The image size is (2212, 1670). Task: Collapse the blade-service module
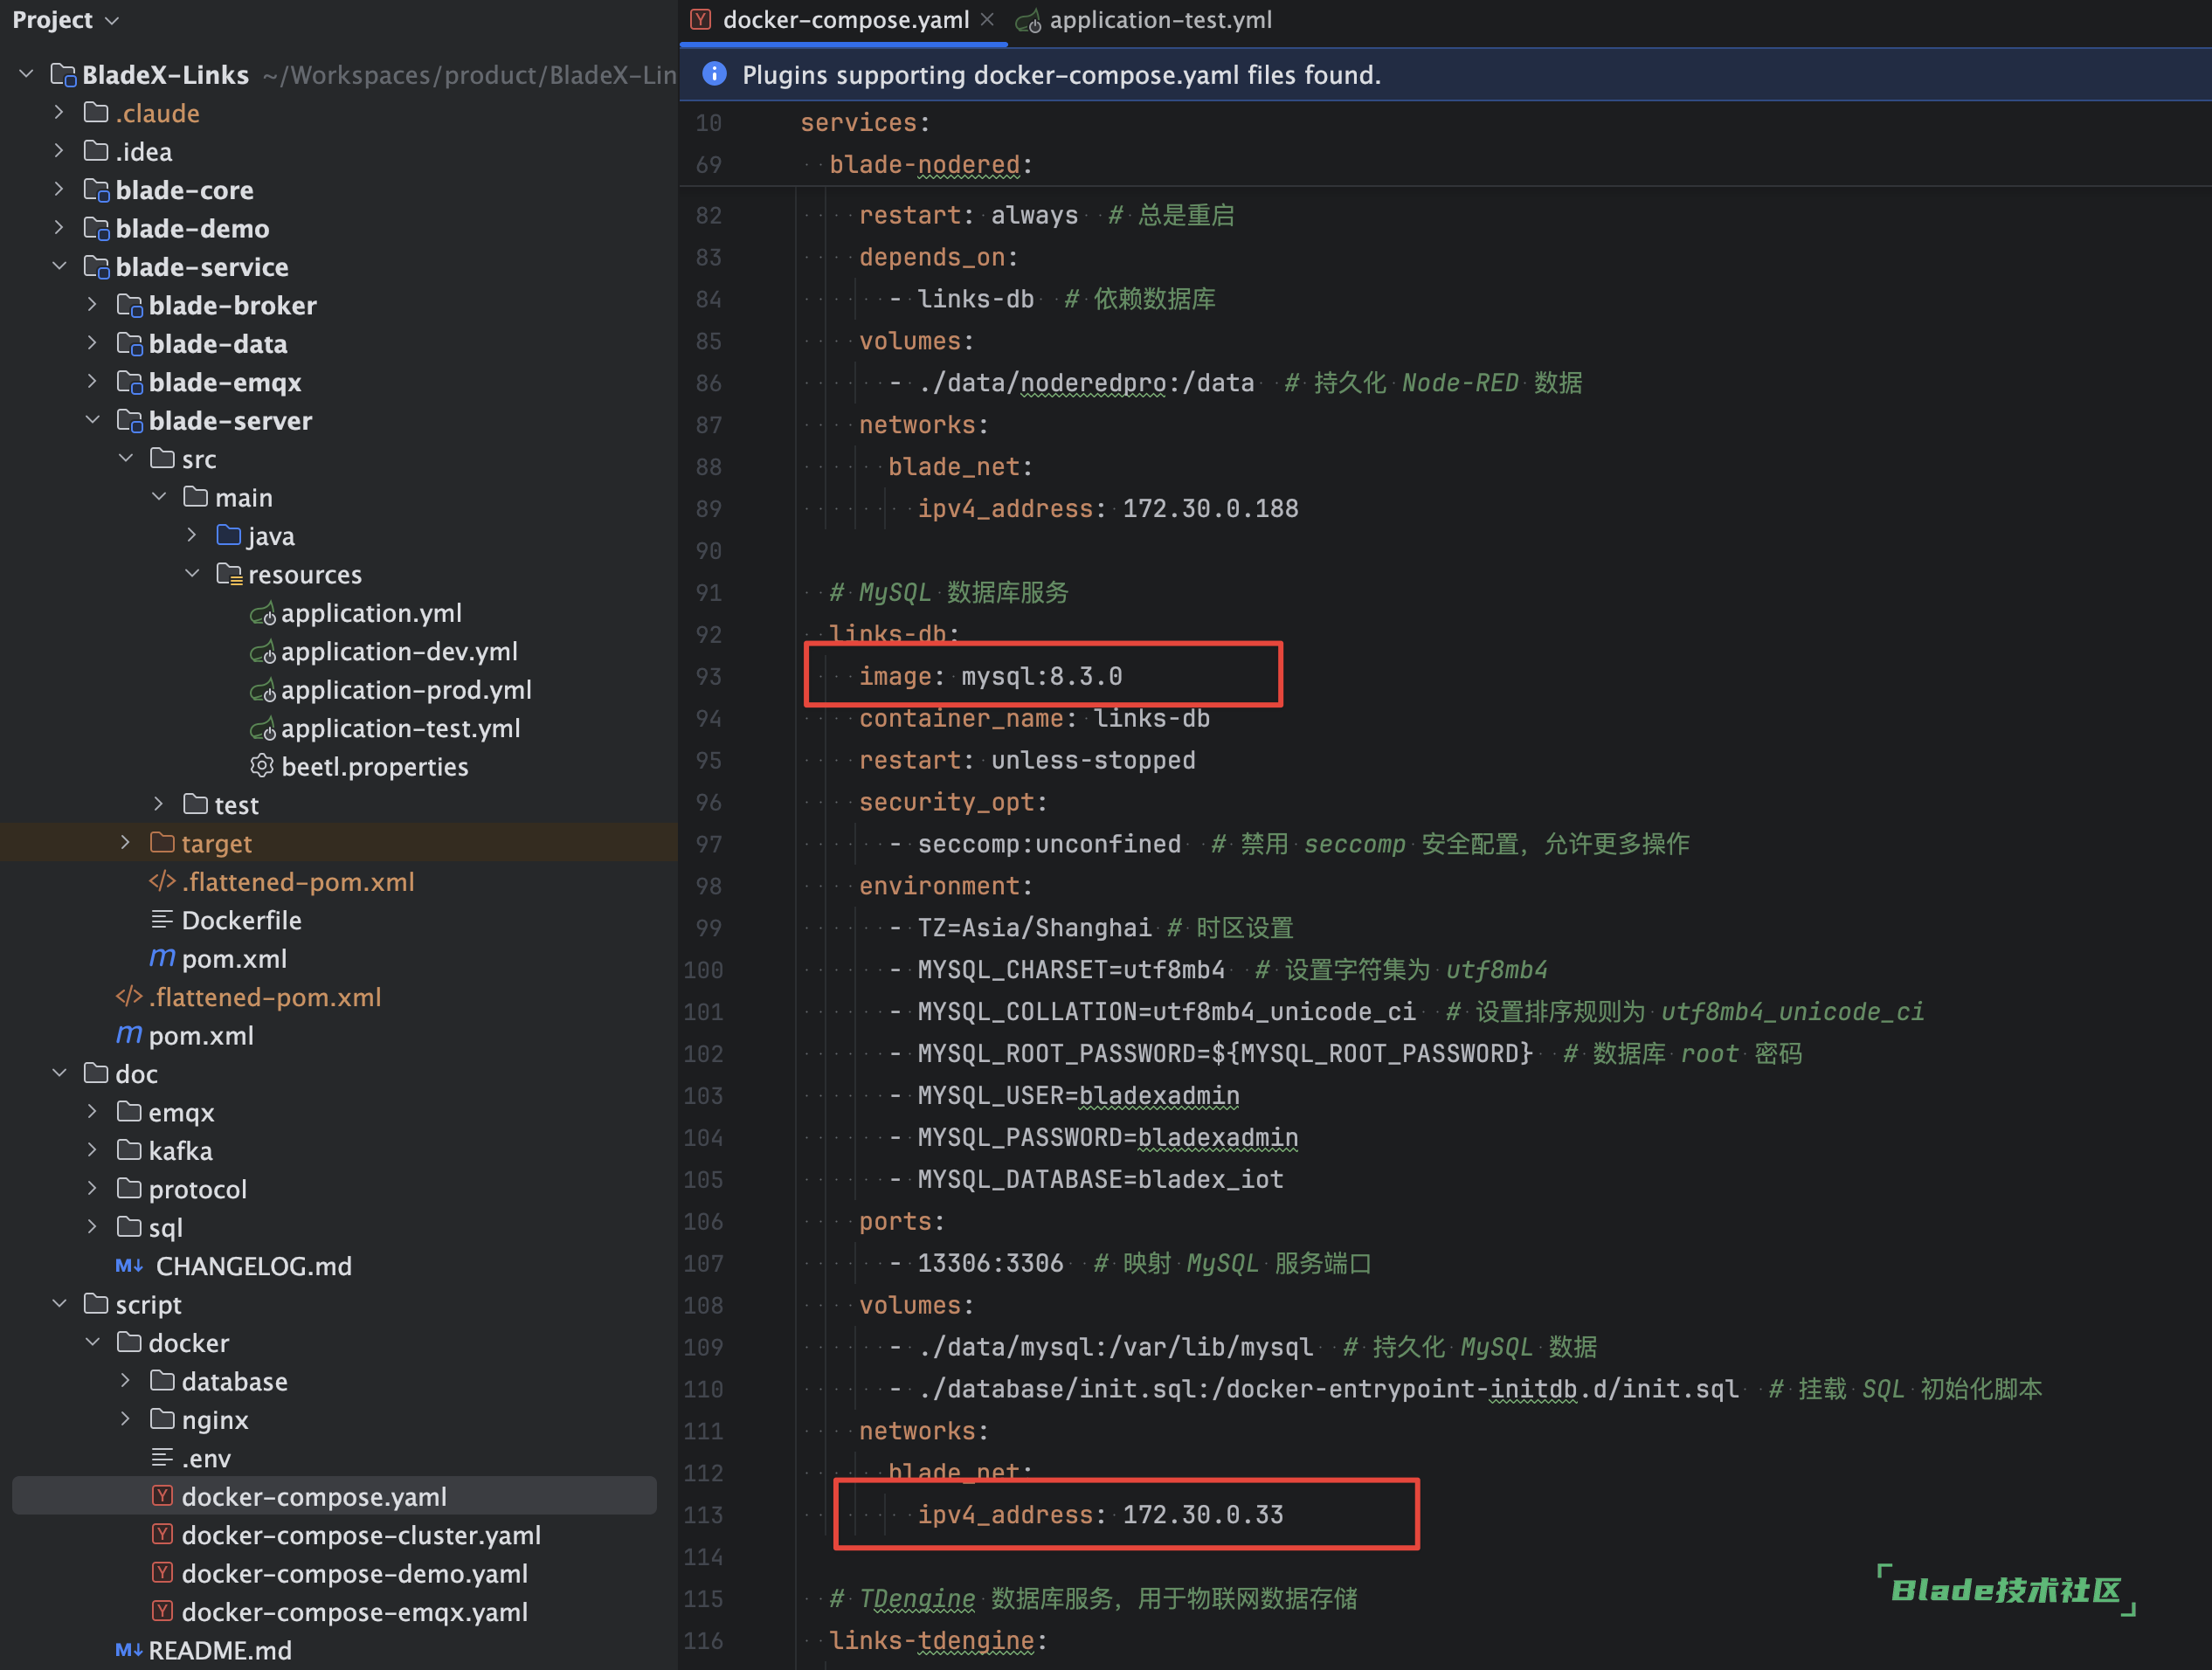tap(59, 266)
